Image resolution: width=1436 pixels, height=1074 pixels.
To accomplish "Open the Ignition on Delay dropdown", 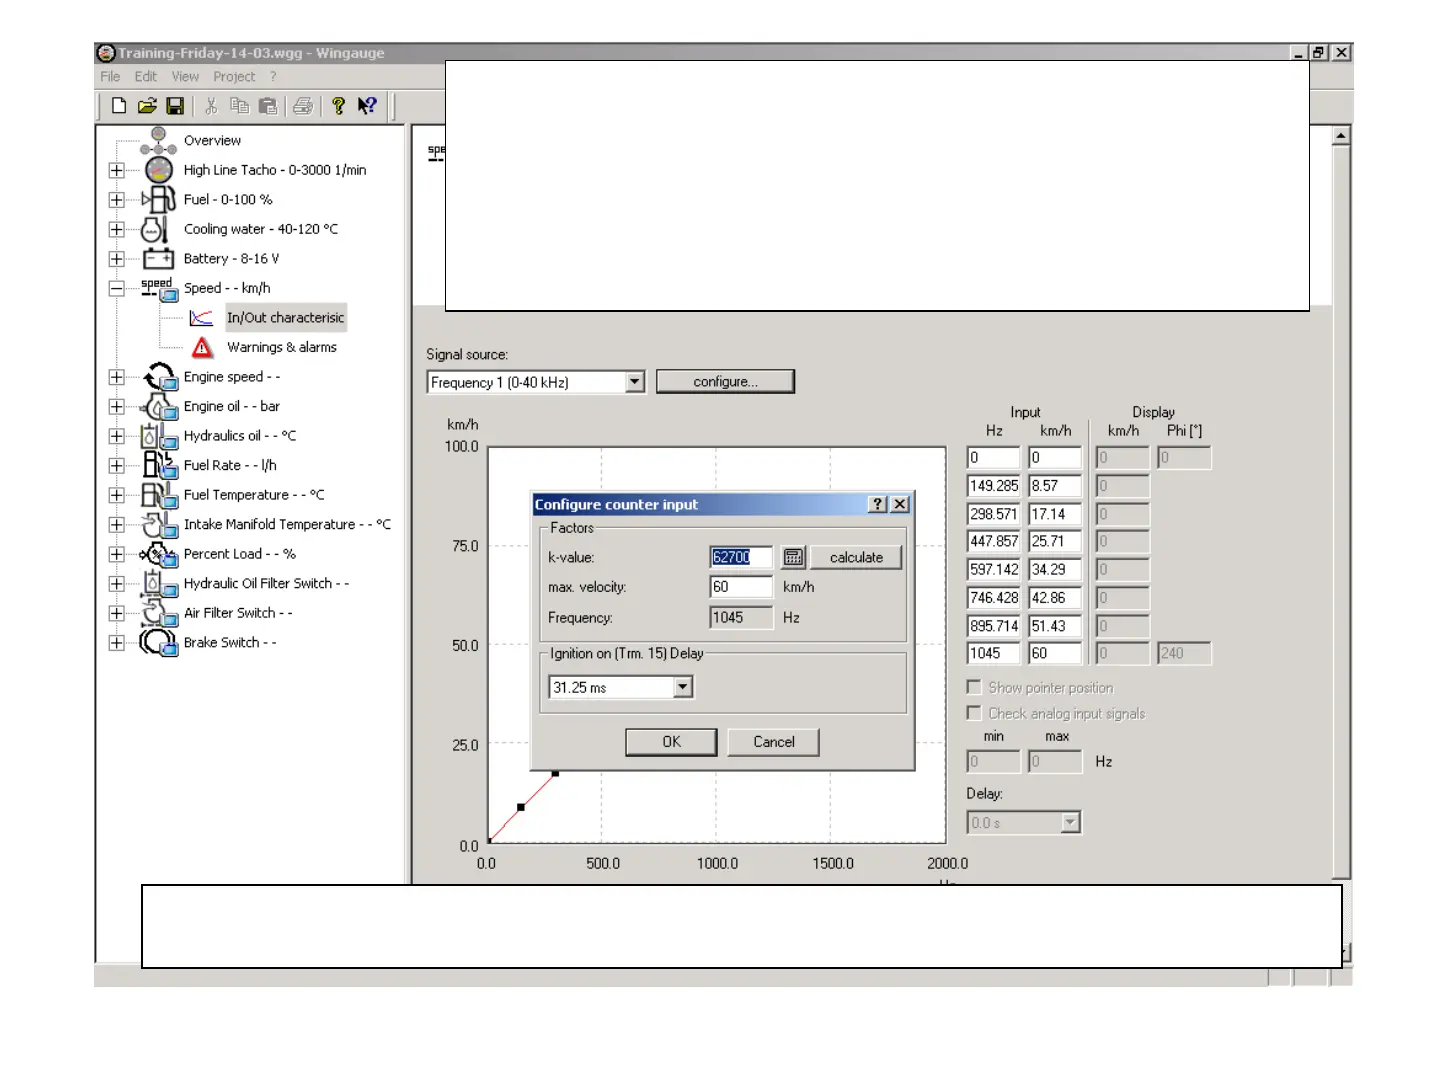I will pyautogui.click(x=683, y=687).
